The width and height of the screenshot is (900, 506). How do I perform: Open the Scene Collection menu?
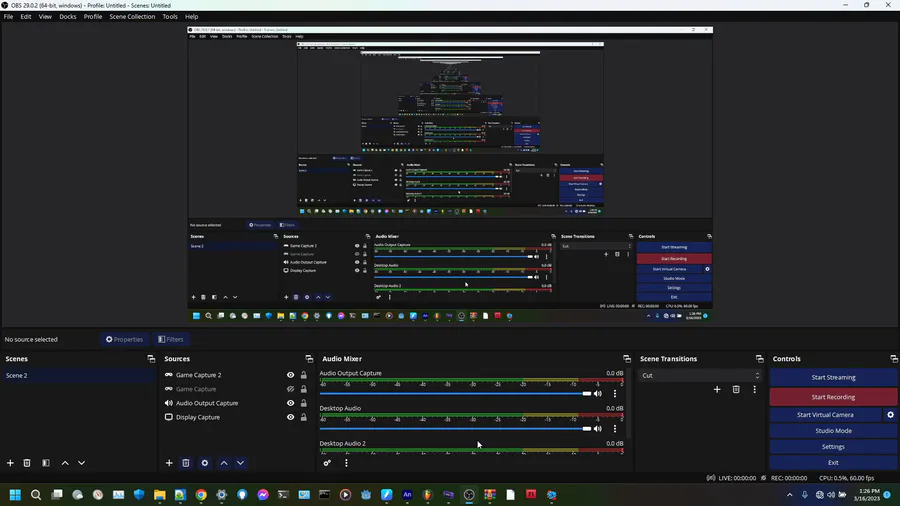(132, 17)
